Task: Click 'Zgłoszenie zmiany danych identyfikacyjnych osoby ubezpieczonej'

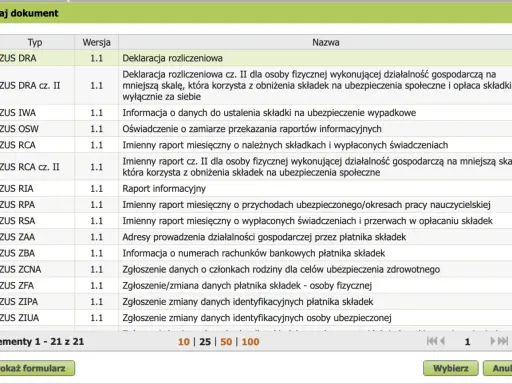Action: [257, 318]
